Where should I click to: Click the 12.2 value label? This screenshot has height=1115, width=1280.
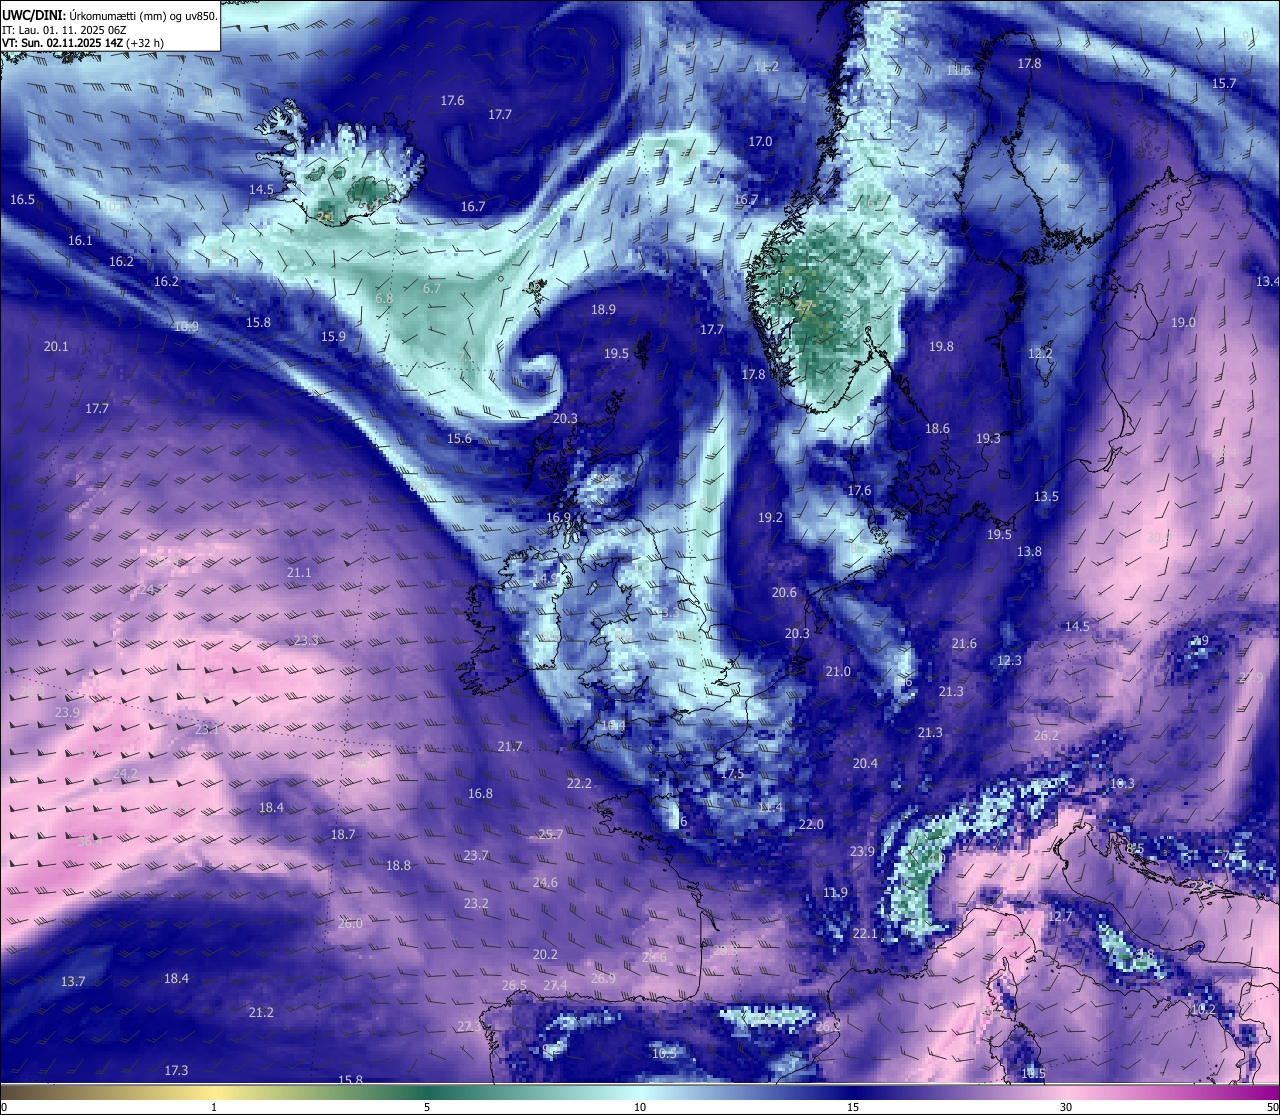[x=1040, y=354]
